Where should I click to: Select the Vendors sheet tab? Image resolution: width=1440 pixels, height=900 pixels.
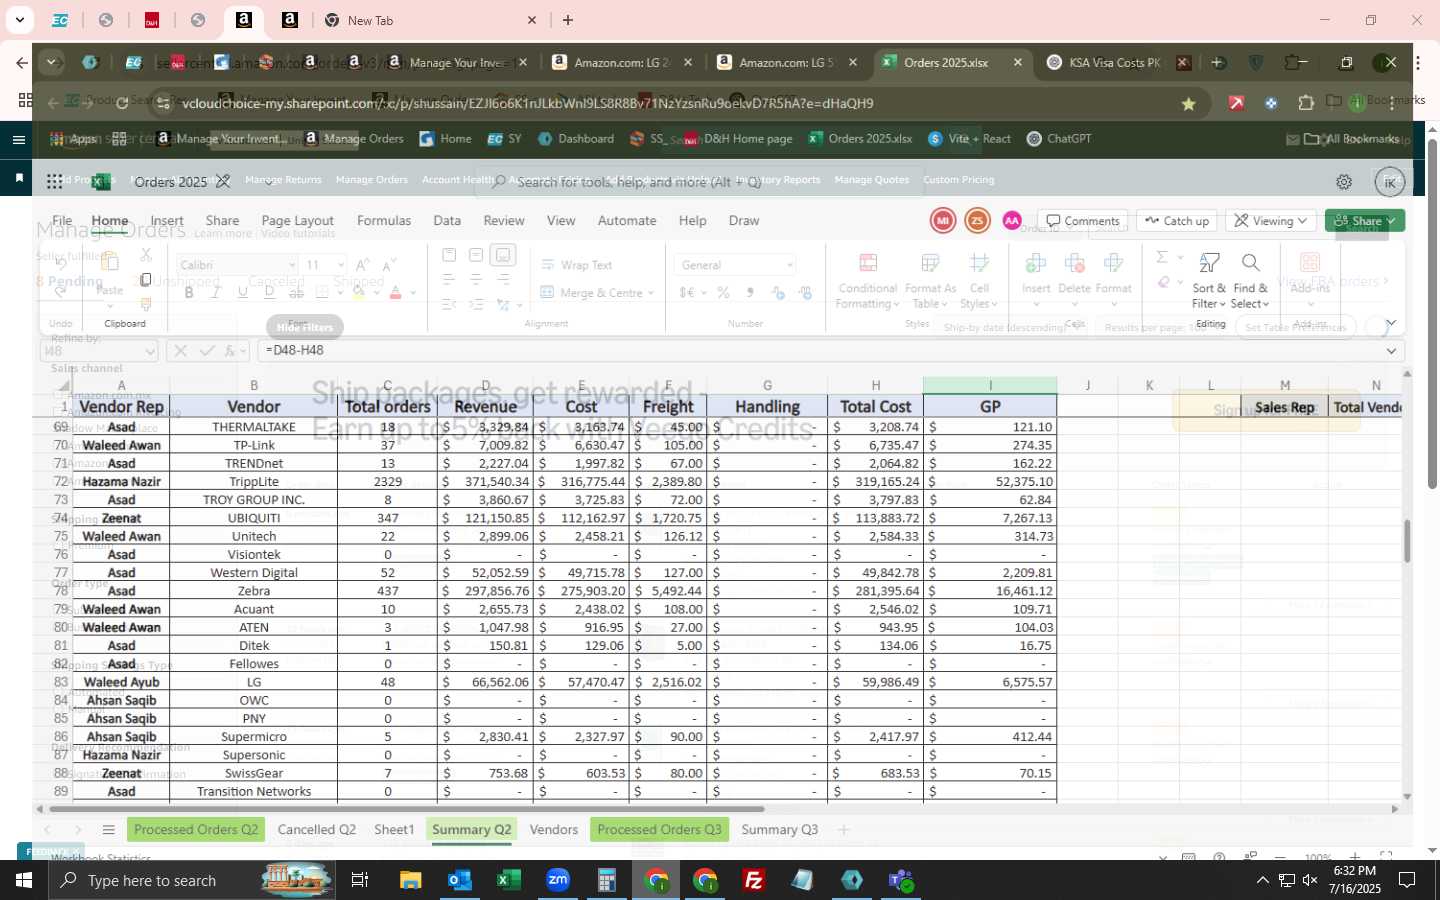click(554, 830)
